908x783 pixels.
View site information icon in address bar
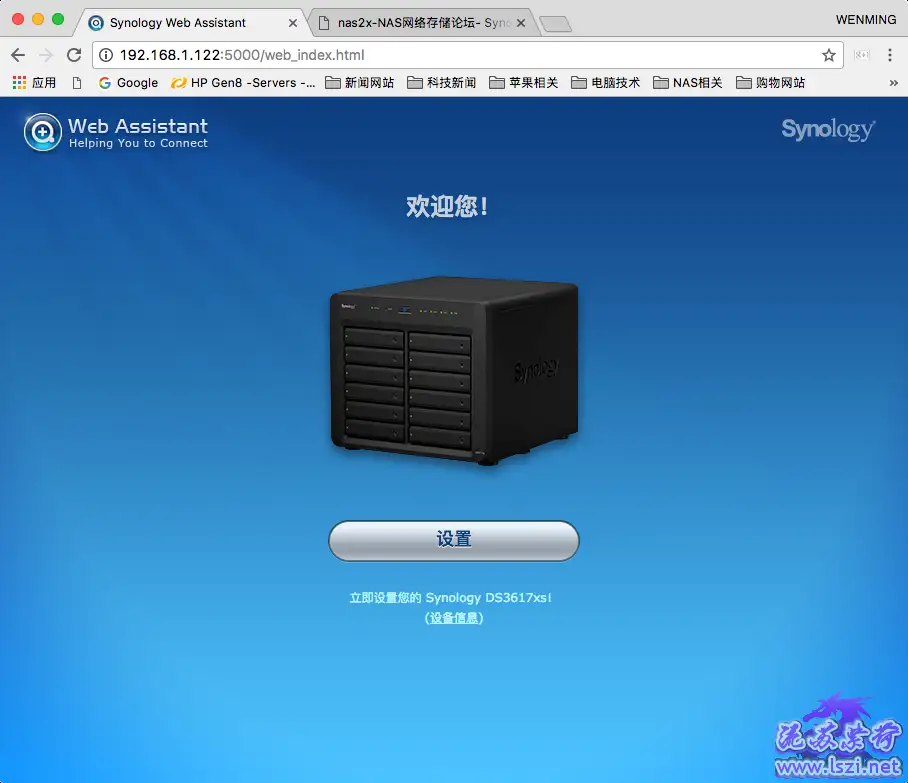[105, 55]
